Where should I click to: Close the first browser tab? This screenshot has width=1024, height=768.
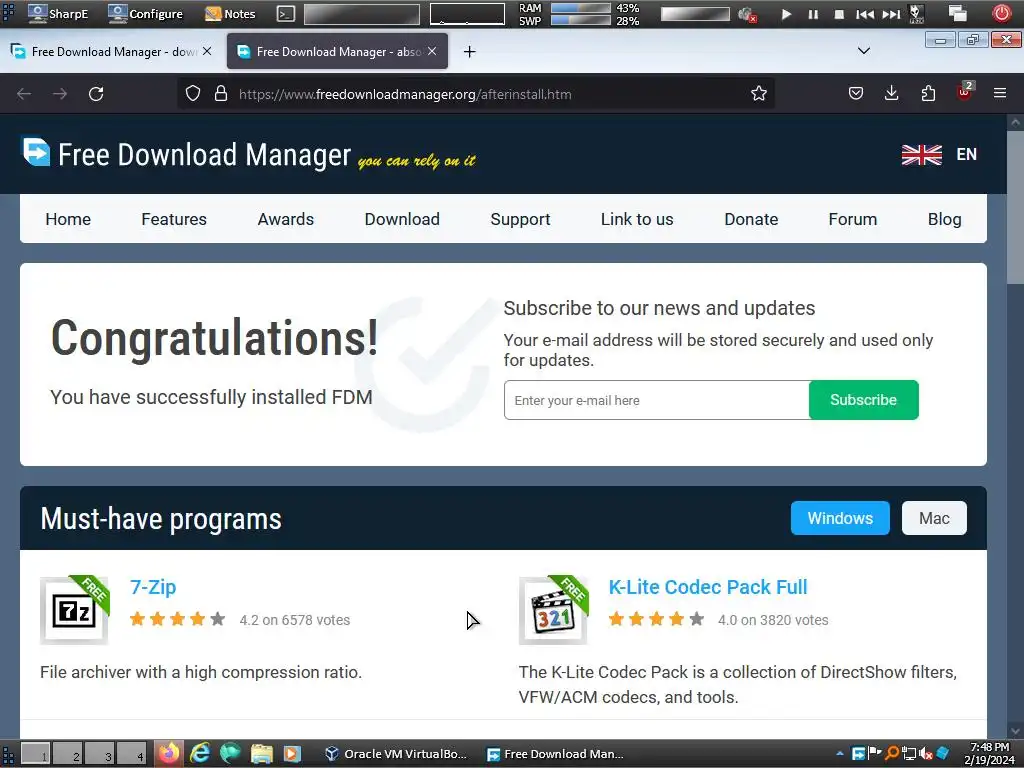pyautogui.click(x=207, y=51)
